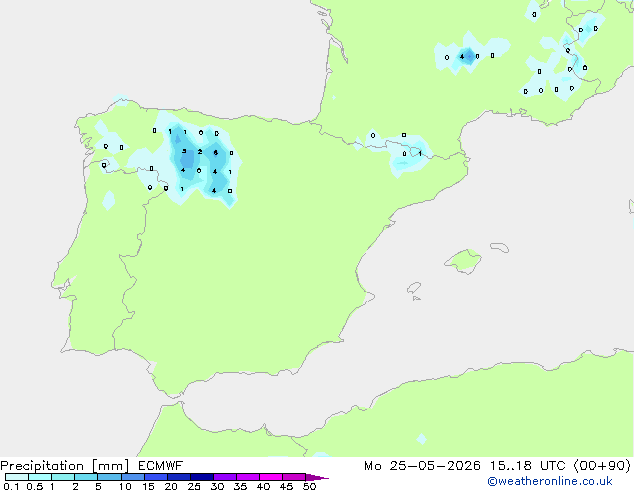Click the '3' precipitation value in northwest Spain
The image size is (634, 490).
(x=184, y=151)
